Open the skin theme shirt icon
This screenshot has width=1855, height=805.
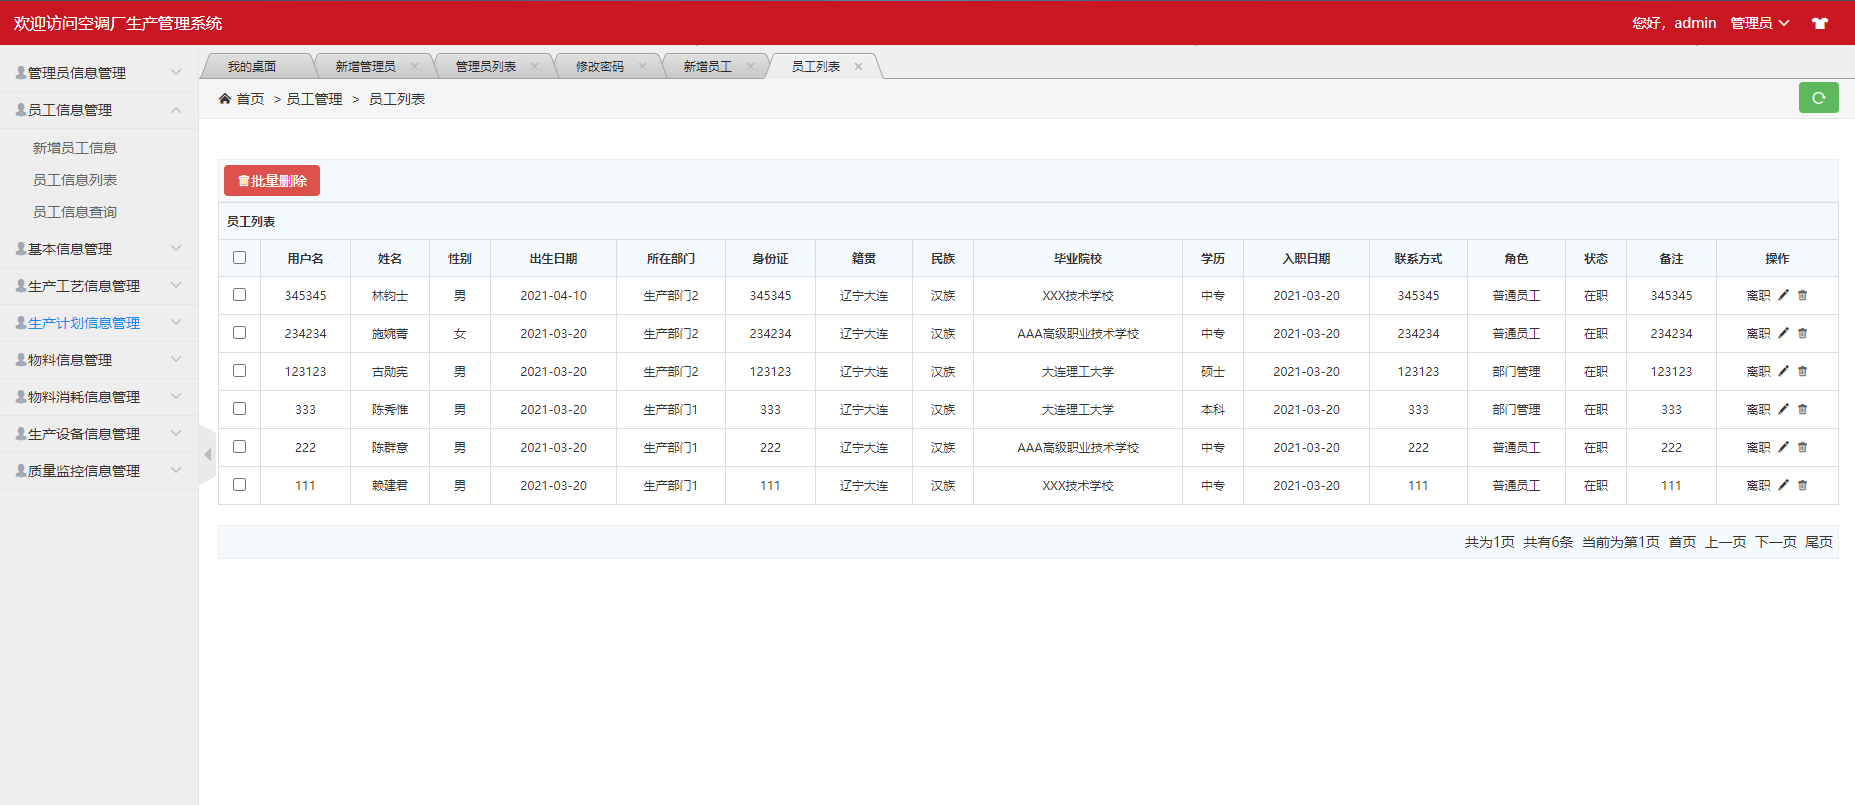tap(1820, 23)
